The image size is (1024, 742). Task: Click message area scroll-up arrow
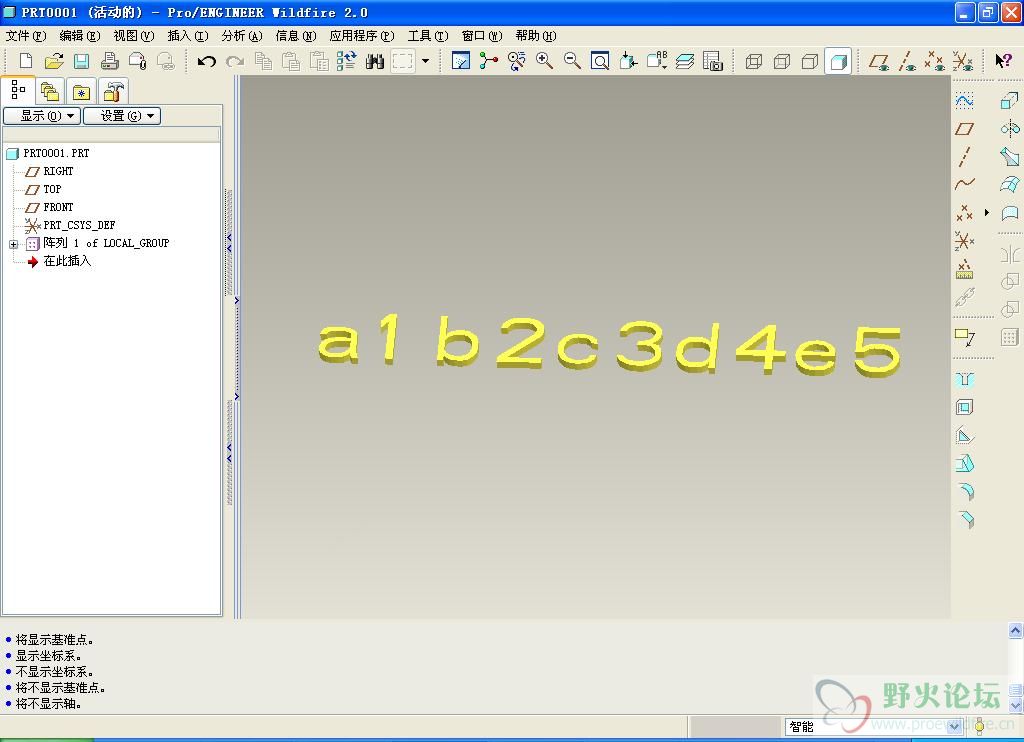pos(1015,630)
